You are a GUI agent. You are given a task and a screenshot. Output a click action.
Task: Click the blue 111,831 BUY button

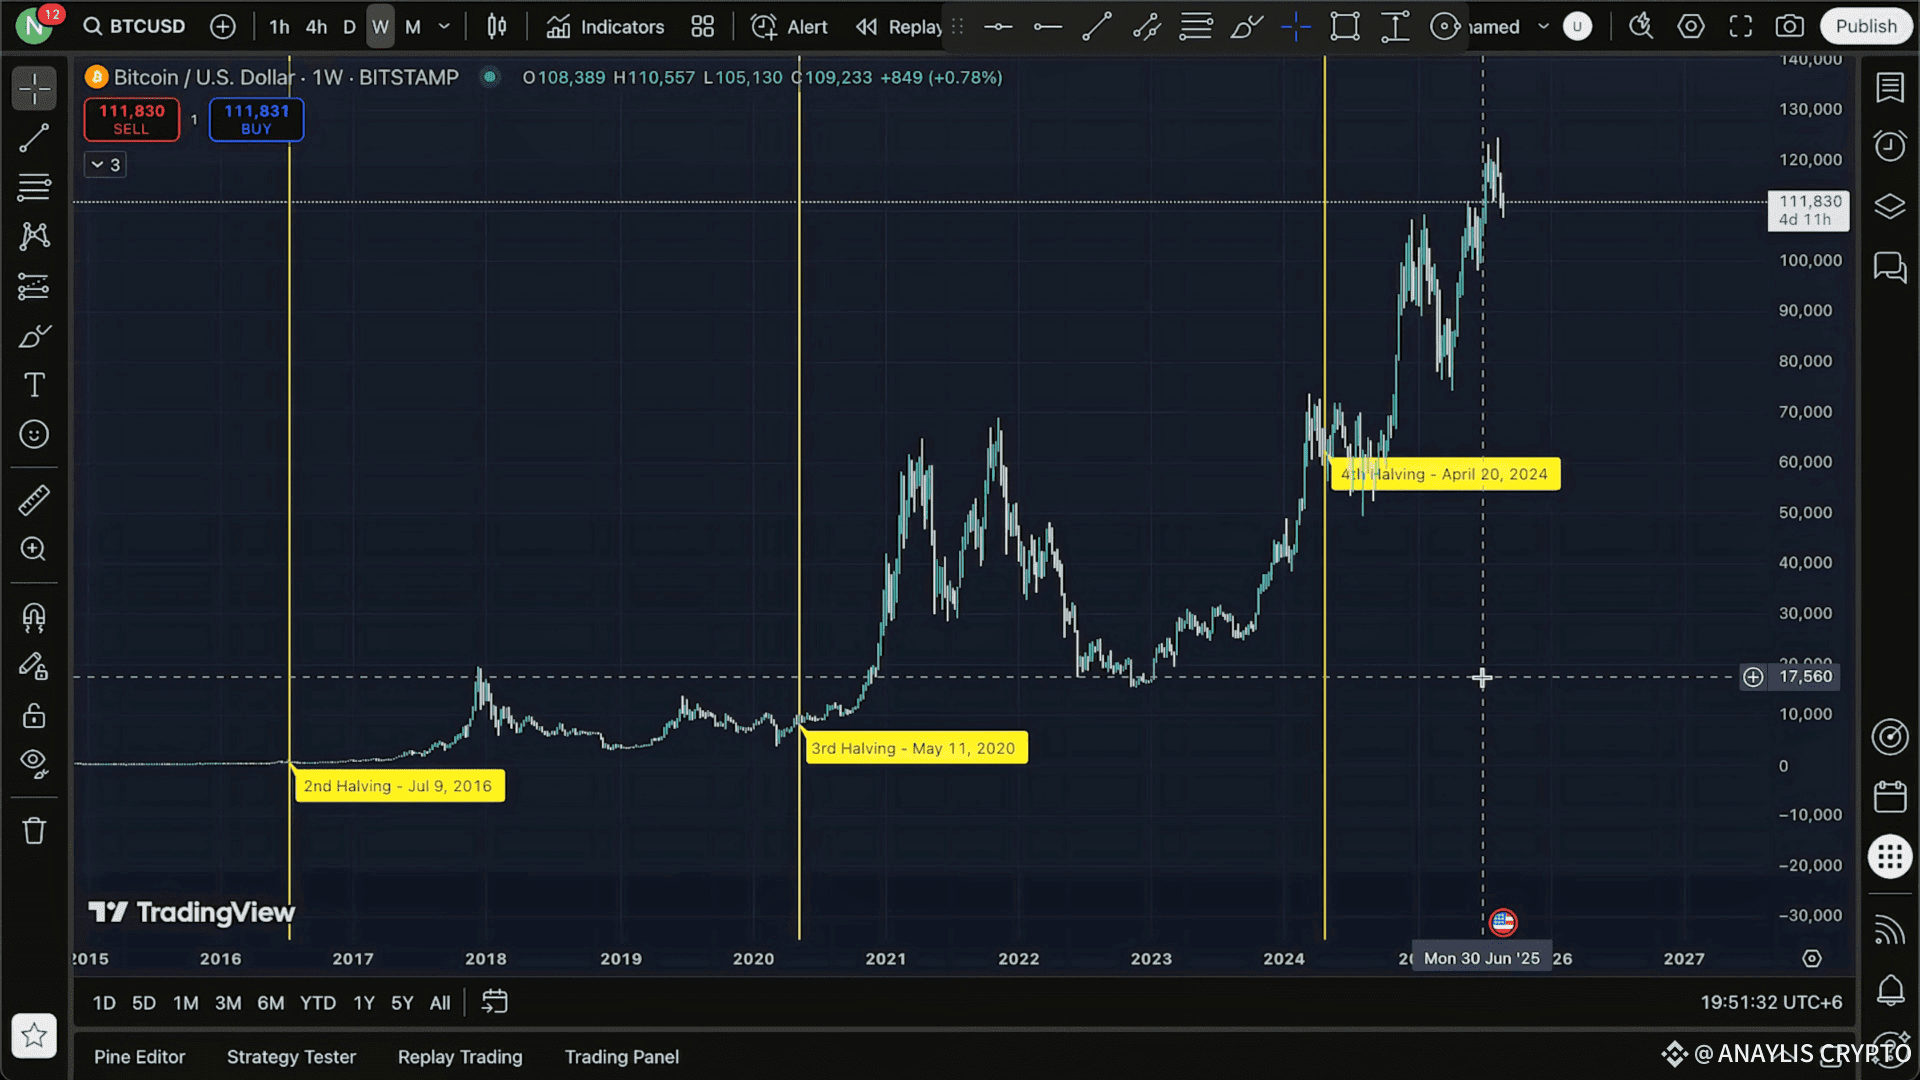point(256,119)
